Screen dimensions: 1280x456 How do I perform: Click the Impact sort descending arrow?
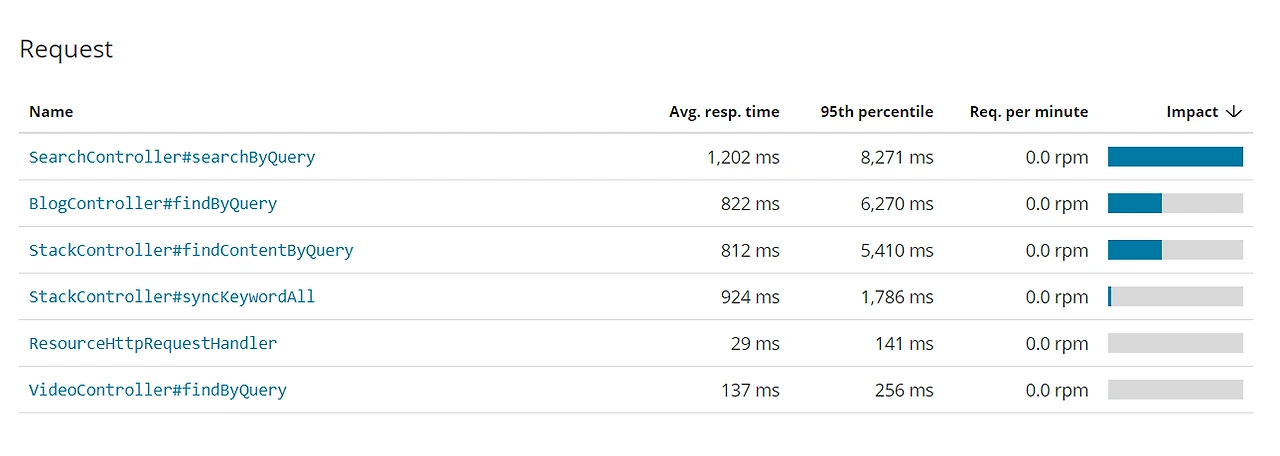[1233, 112]
